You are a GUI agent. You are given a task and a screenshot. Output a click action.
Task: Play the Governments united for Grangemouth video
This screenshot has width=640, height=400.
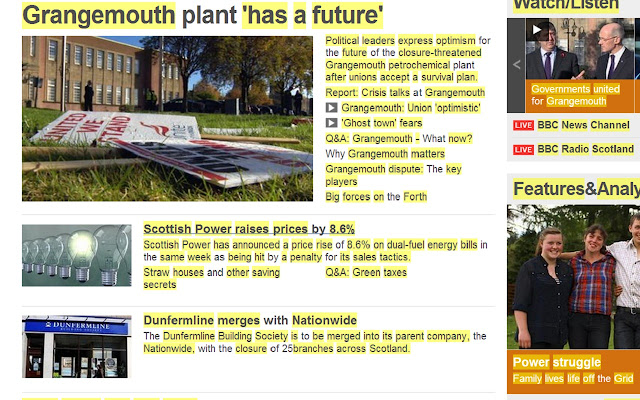point(537,30)
